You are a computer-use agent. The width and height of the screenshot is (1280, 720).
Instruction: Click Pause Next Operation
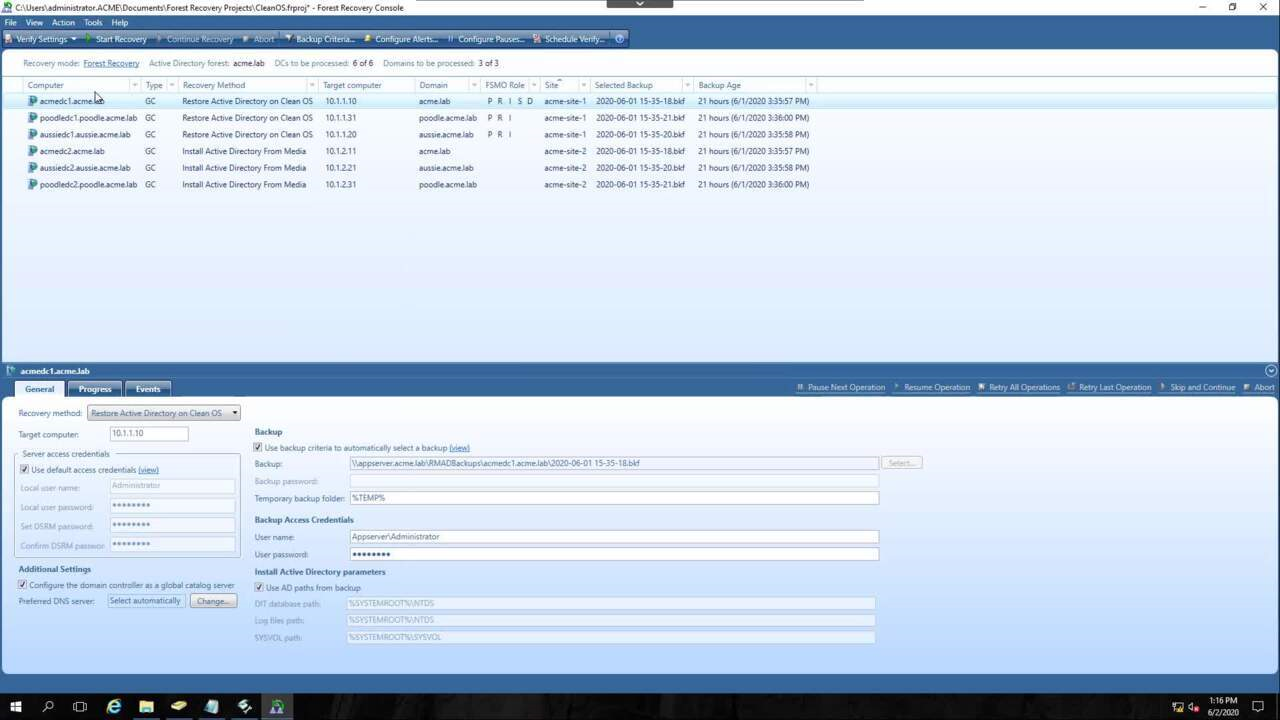[x=840, y=387]
